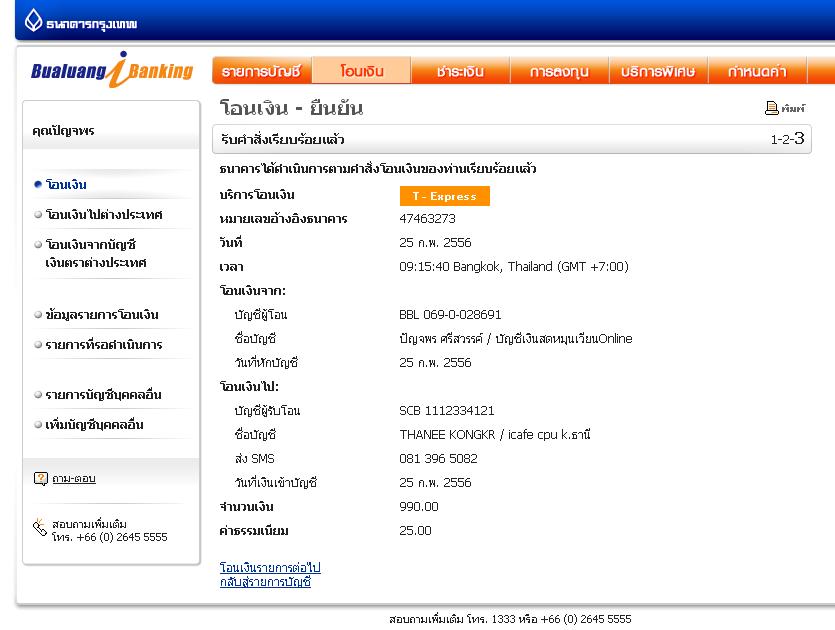The height and width of the screenshot is (630, 835).
Task: Open the รายการบัญชี tab
Action: coord(261,71)
